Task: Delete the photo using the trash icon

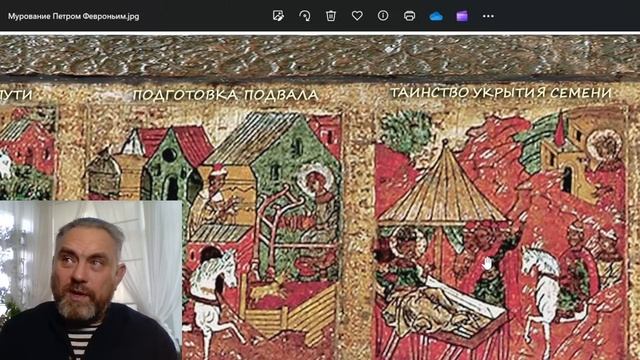Action: [331, 16]
